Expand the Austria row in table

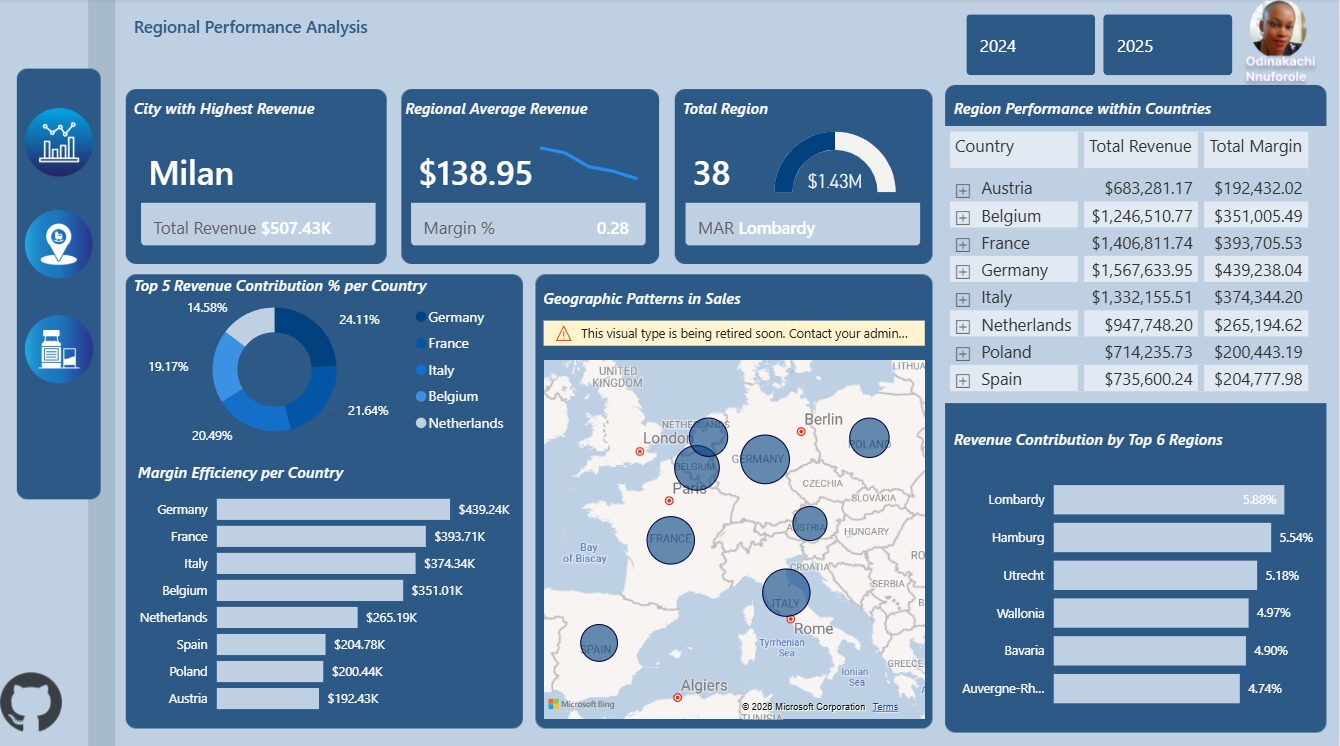click(x=963, y=190)
